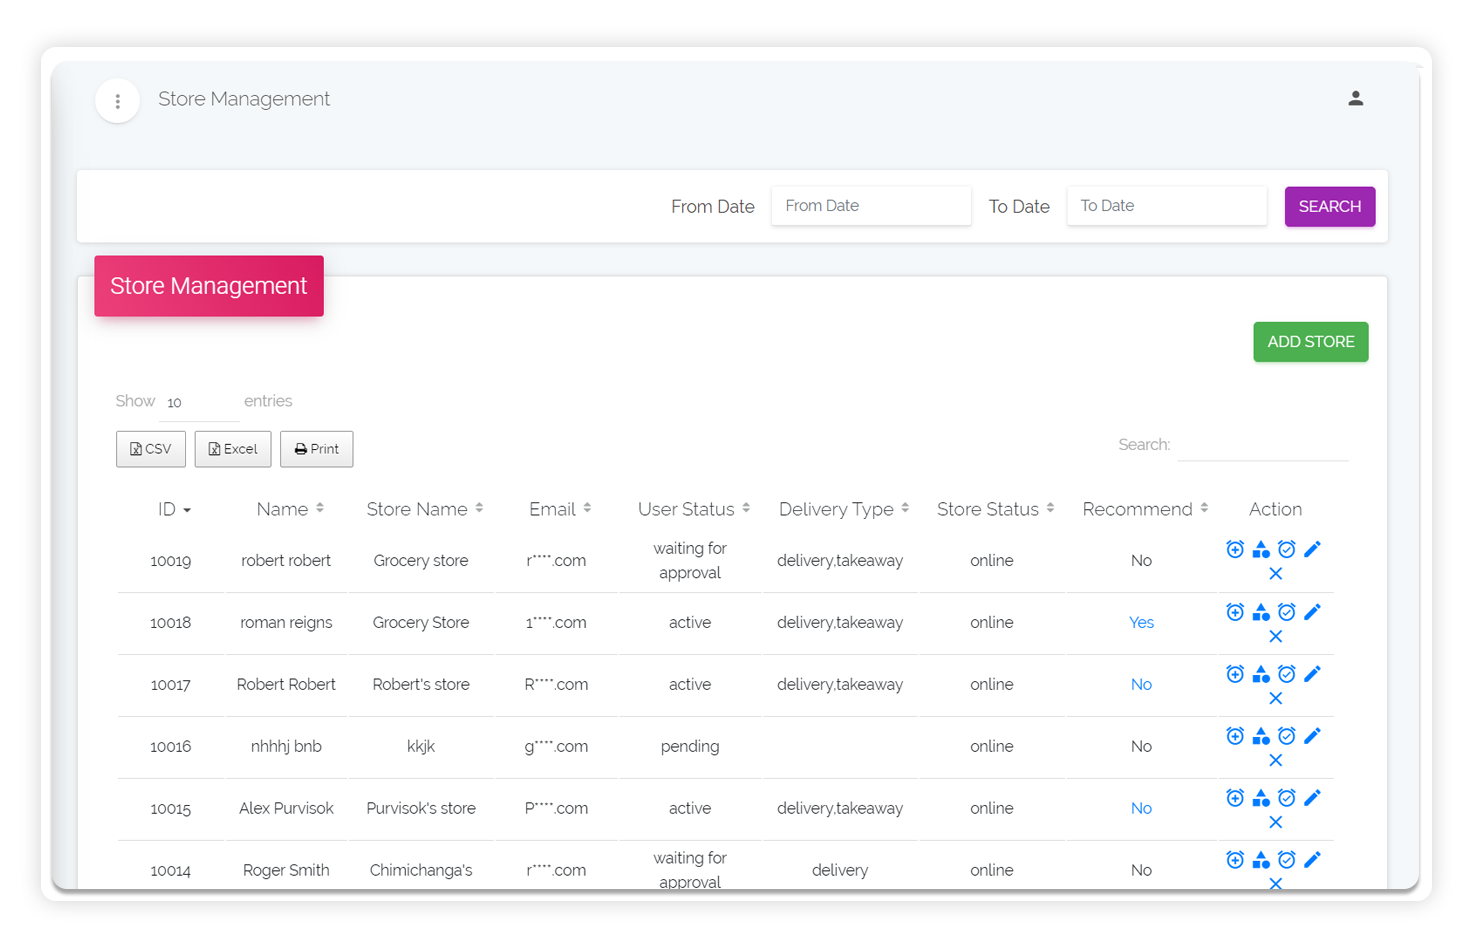Screen dimensions: 1481x950
Task: Delete store 10019 with X icon
Action: pyautogui.click(x=1275, y=574)
